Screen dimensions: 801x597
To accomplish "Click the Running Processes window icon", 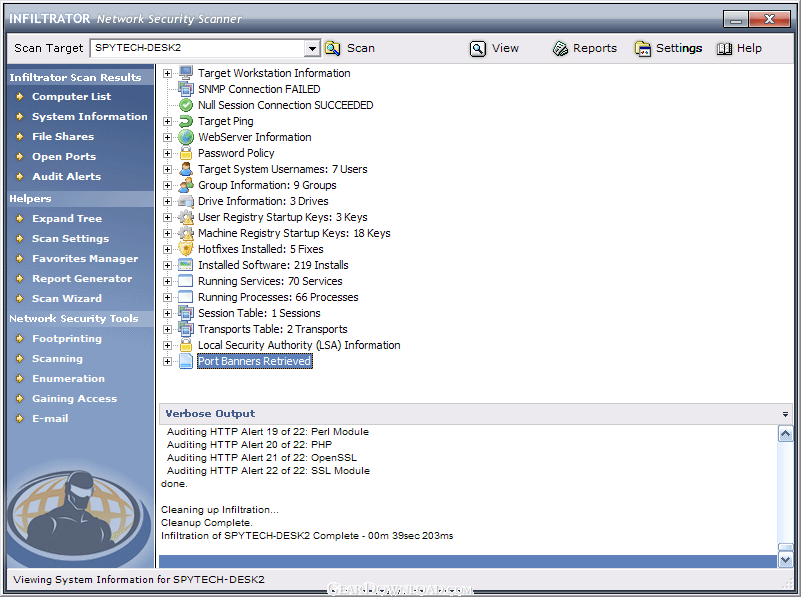I will 186,297.
